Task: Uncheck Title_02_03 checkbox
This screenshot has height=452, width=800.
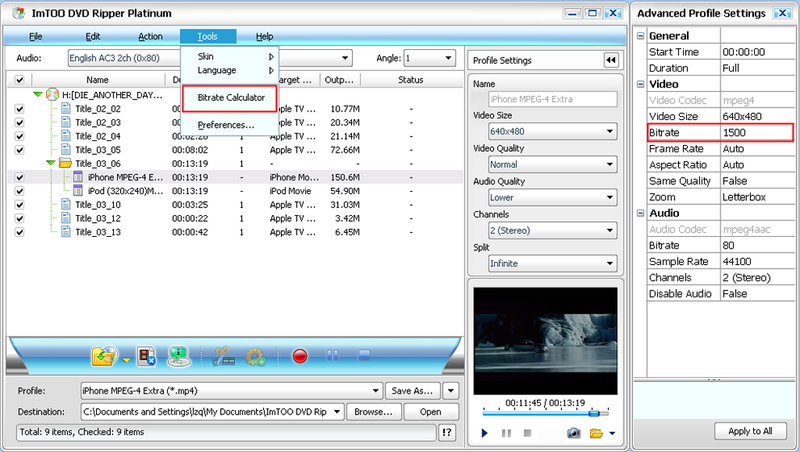Action: tap(19, 122)
